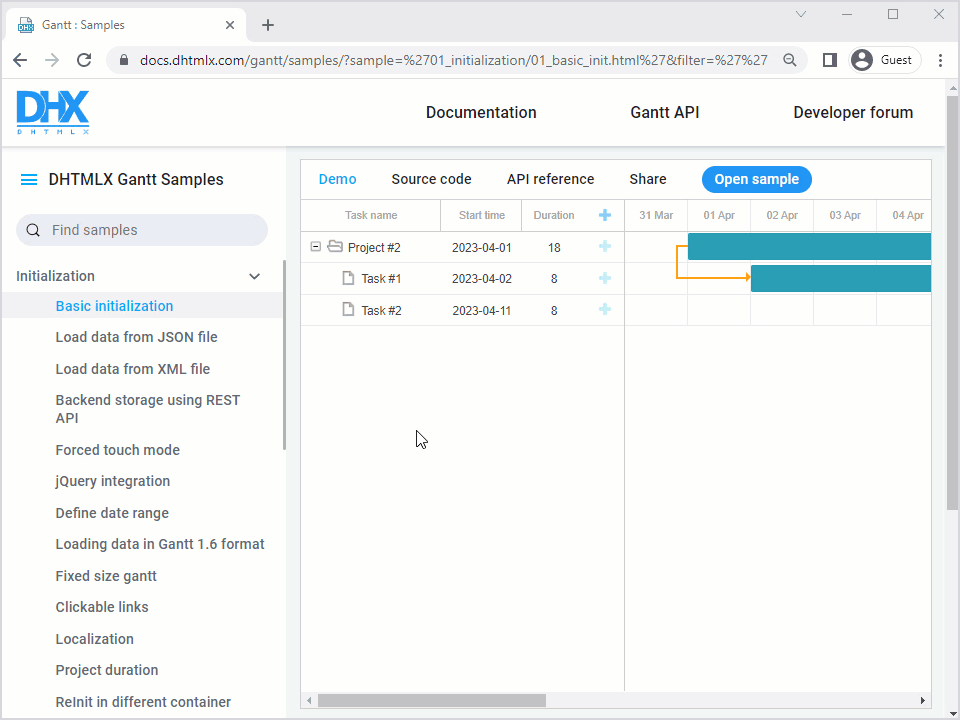This screenshot has width=960, height=720.
Task: Click the page reload icon
Action: click(84, 60)
